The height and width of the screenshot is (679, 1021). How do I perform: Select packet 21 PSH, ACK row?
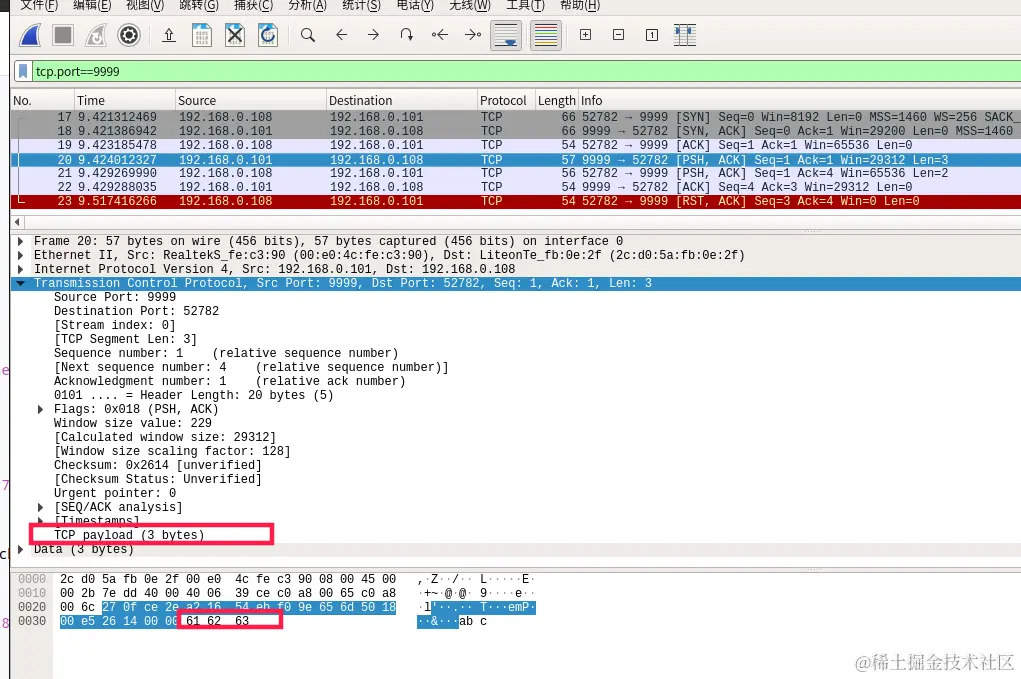point(516,173)
